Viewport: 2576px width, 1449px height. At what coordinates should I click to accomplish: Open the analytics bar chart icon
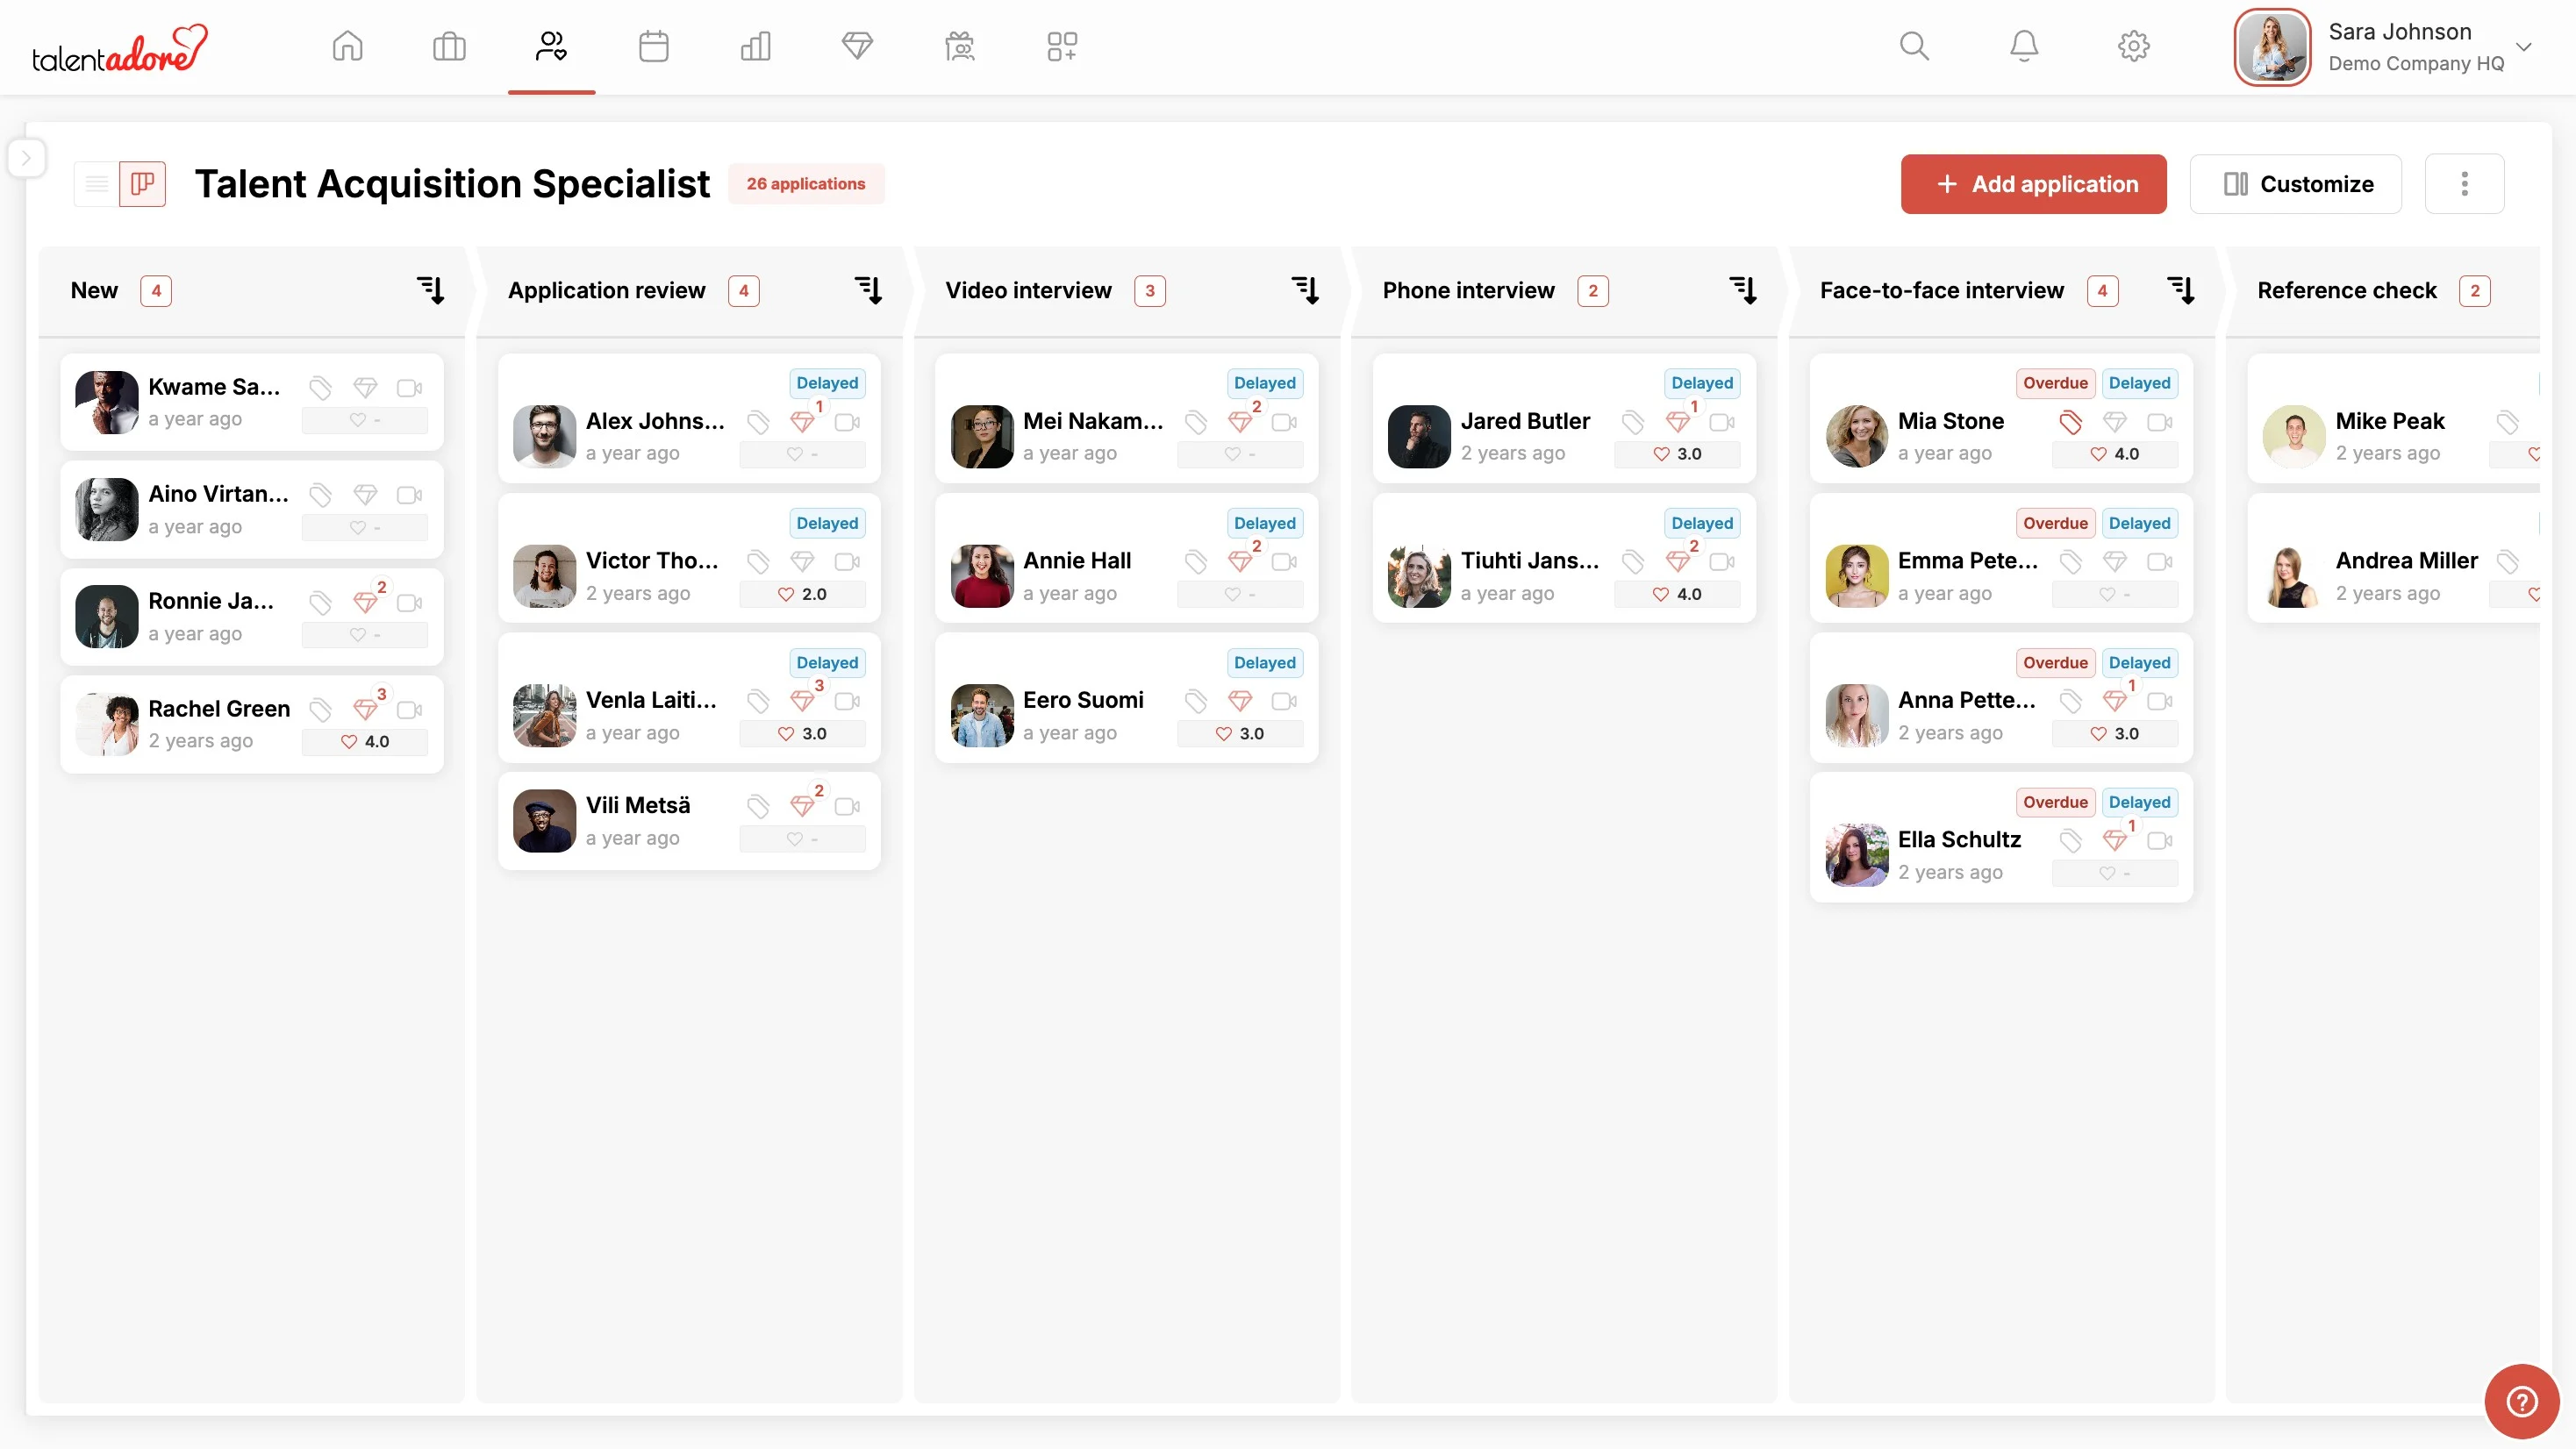coord(755,46)
